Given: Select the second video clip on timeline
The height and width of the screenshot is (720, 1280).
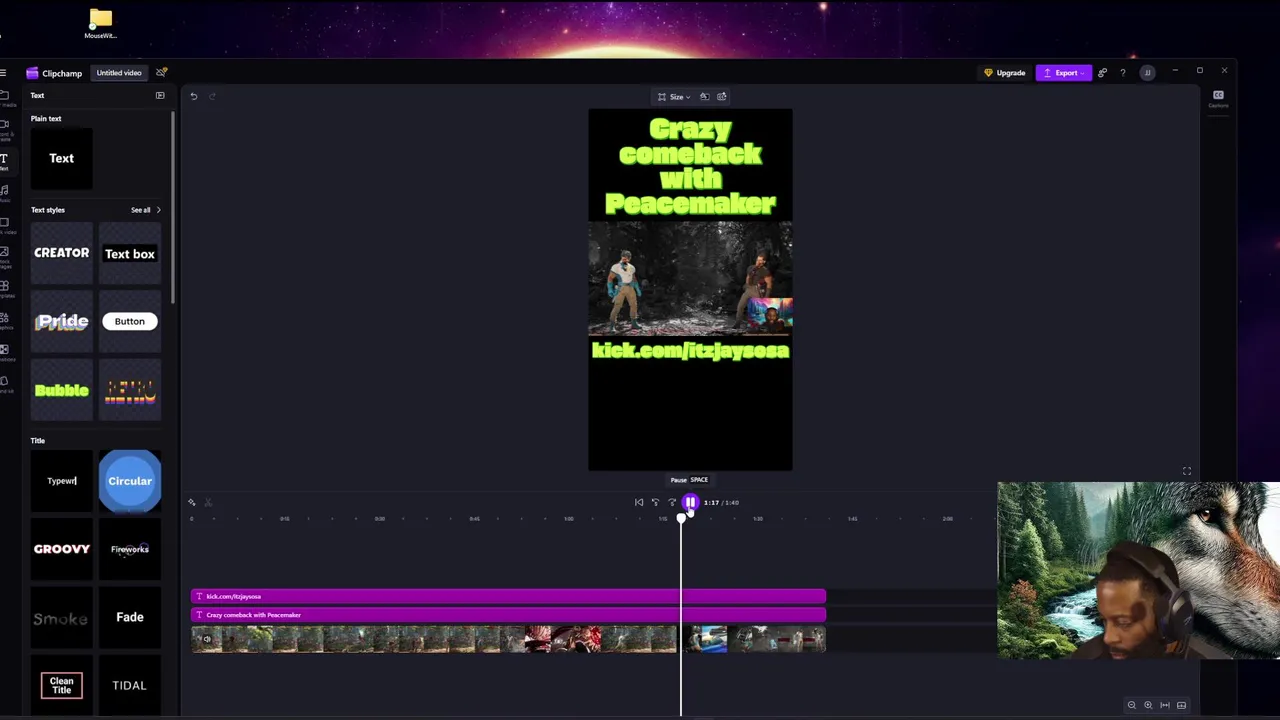Looking at the screenshot, I should pyautogui.click(x=756, y=639).
